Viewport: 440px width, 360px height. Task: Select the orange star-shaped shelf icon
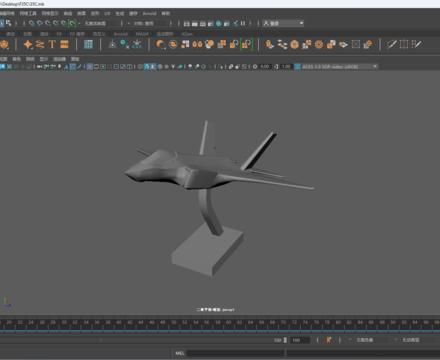tap(28, 44)
